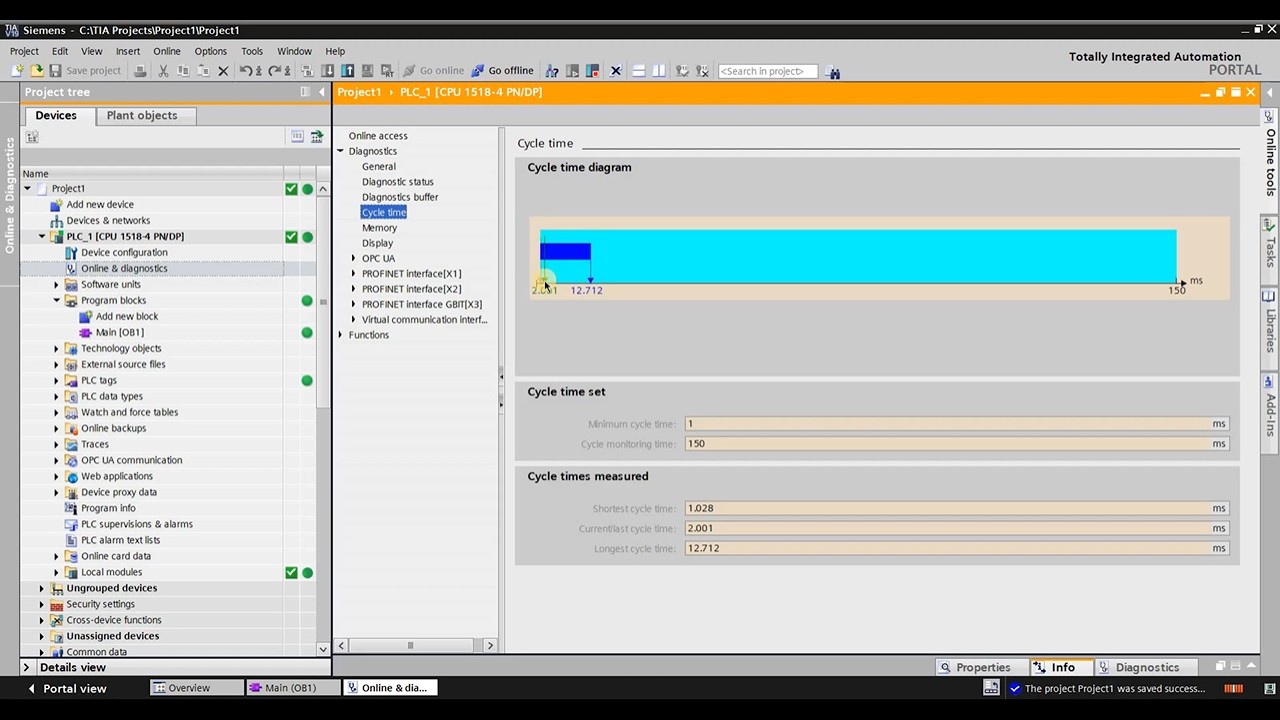Screen dimensions: 1280x720
Task: Click the Redo arrow icon
Action: [x=274, y=71]
